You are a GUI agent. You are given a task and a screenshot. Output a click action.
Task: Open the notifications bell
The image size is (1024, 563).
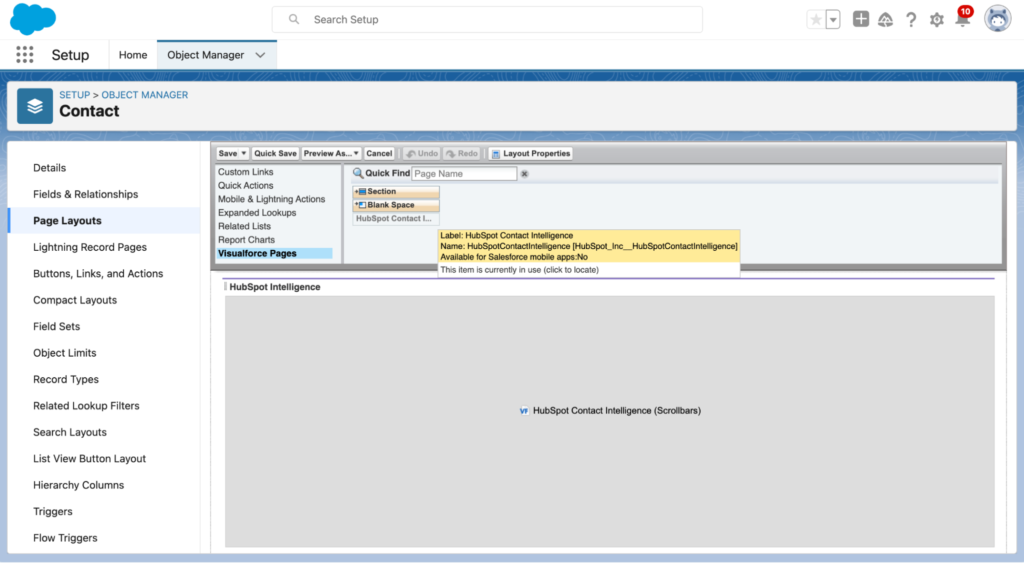(963, 18)
